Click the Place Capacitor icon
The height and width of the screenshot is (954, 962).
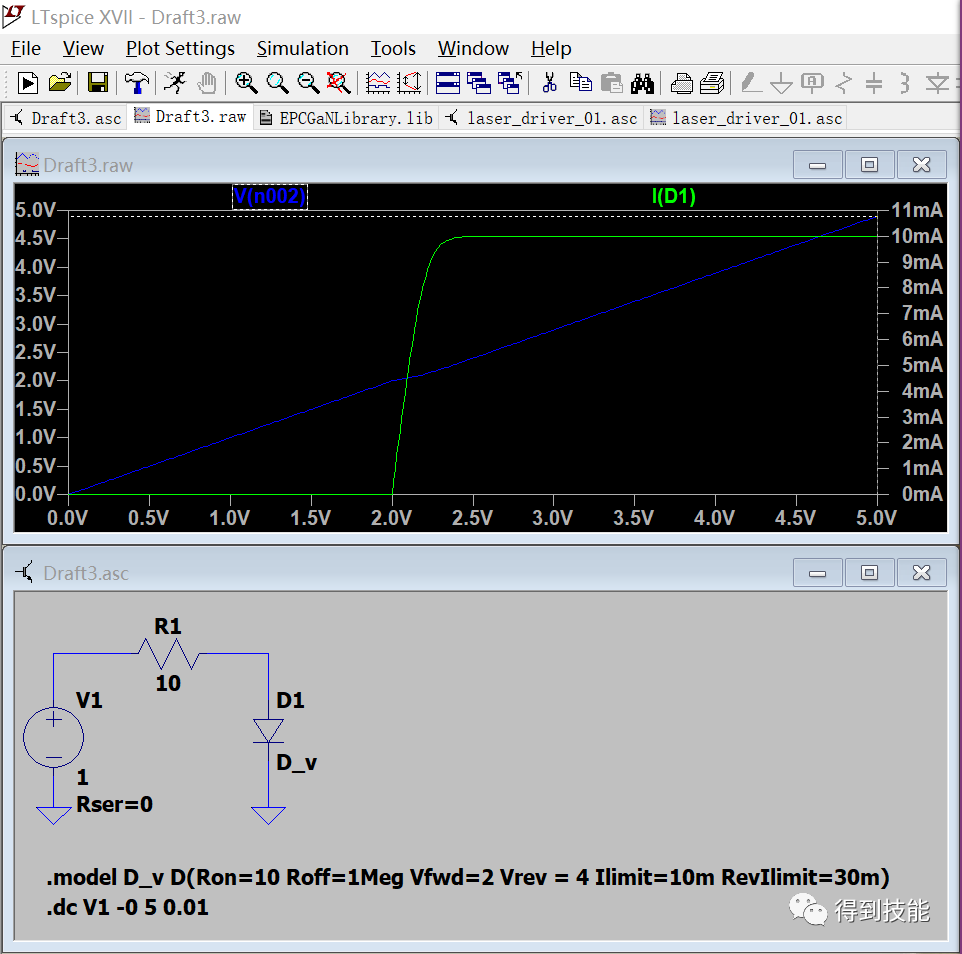click(x=874, y=82)
